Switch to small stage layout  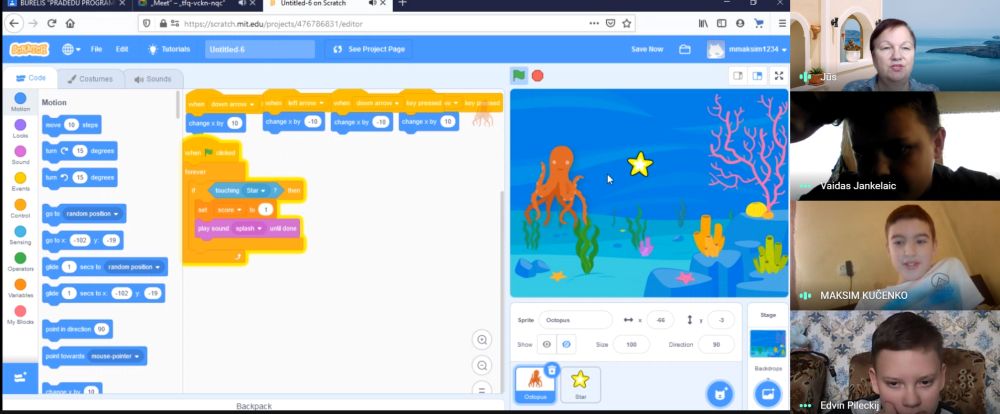point(738,76)
